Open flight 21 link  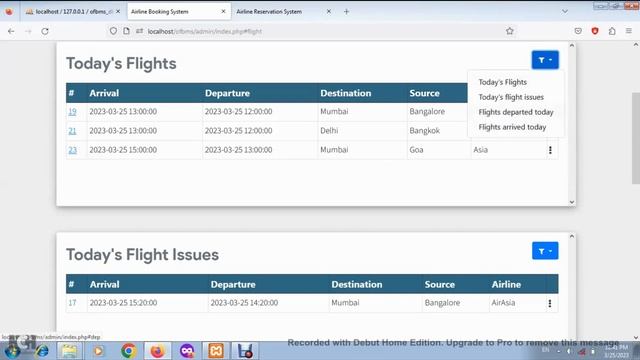pyautogui.click(x=72, y=131)
